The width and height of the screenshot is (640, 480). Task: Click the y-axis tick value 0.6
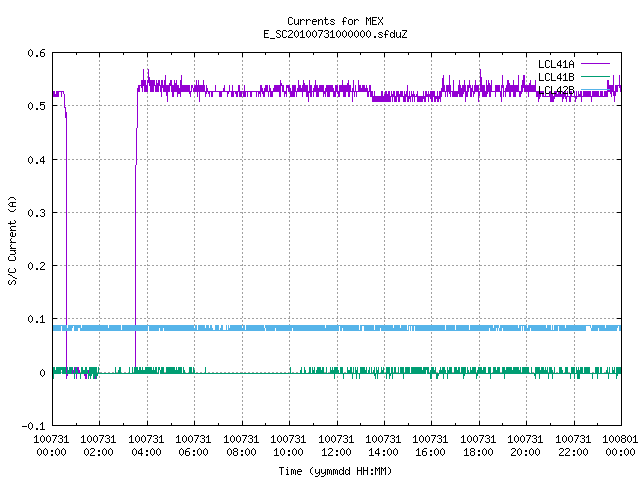pos(36,53)
